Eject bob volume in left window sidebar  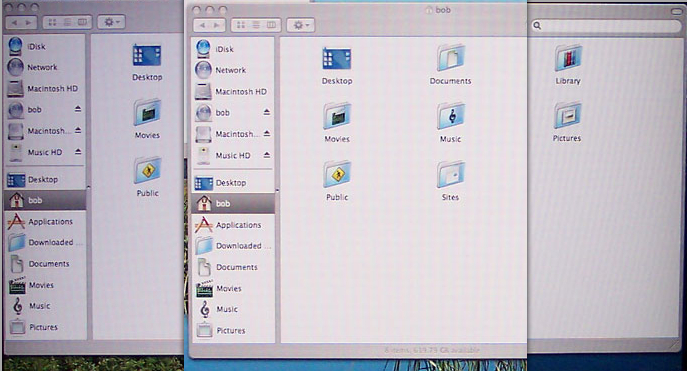(78, 109)
